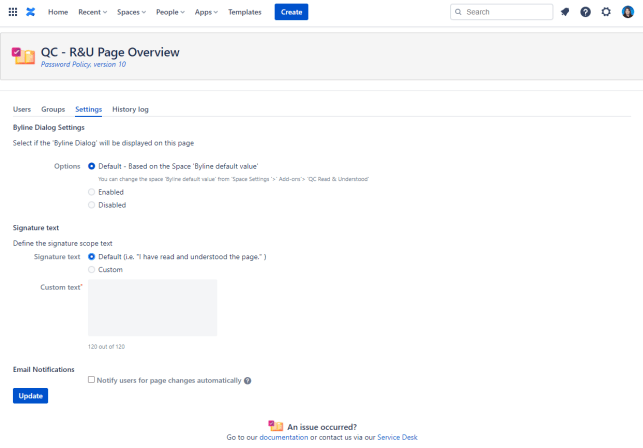Select the Enabled byline radio button
This screenshot has width=643, height=448.
click(91, 192)
